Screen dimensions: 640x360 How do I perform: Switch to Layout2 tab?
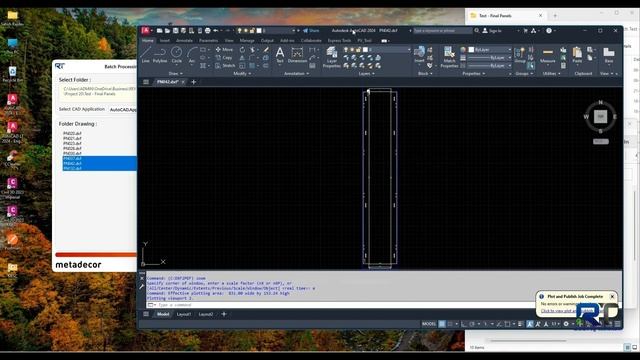206,314
